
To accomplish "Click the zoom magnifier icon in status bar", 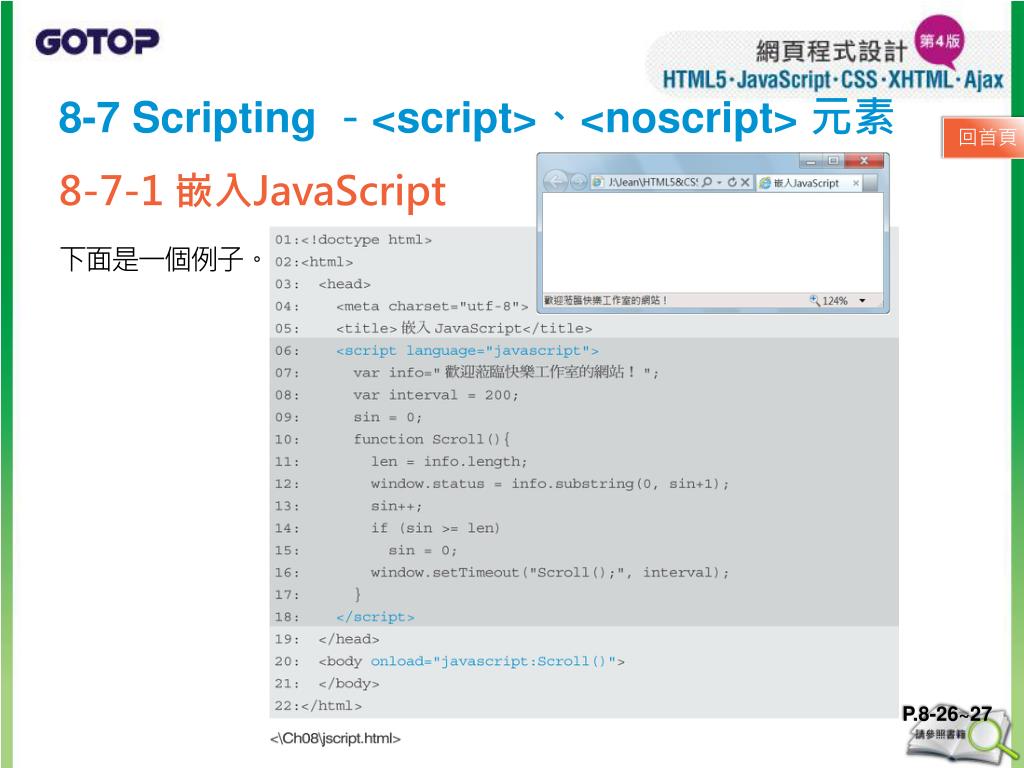I will [814, 300].
